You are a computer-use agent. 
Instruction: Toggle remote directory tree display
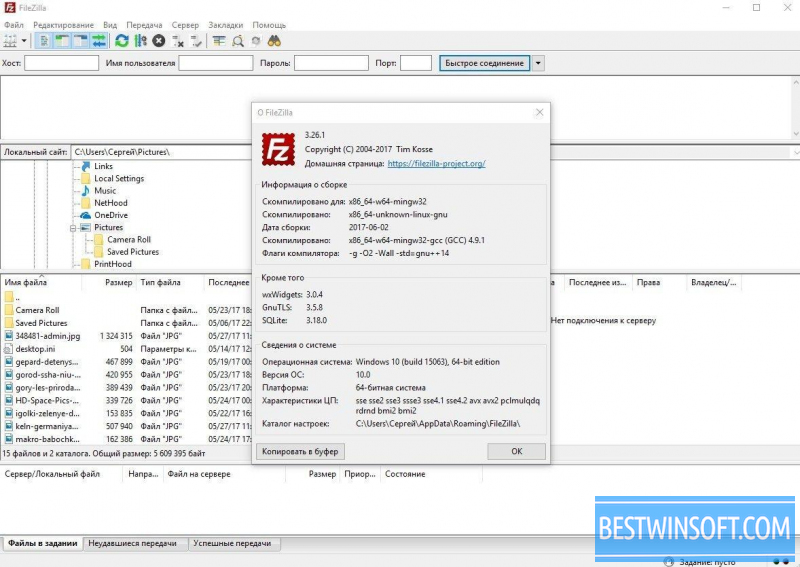(81, 41)
